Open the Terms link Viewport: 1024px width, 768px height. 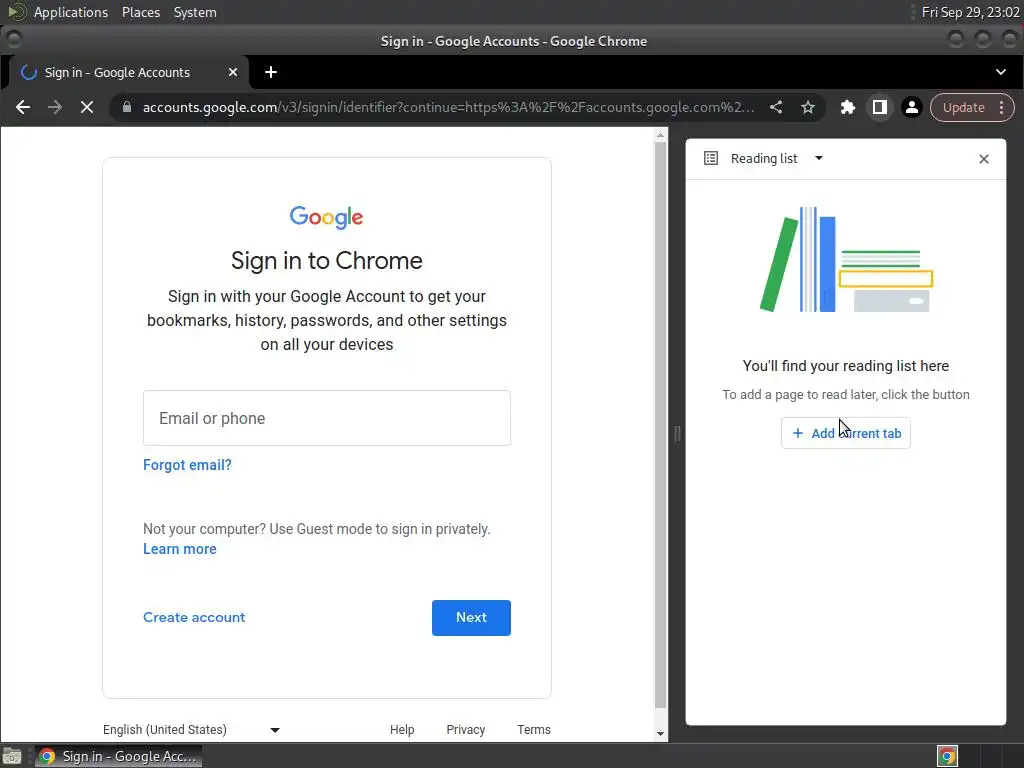(534, 729)
